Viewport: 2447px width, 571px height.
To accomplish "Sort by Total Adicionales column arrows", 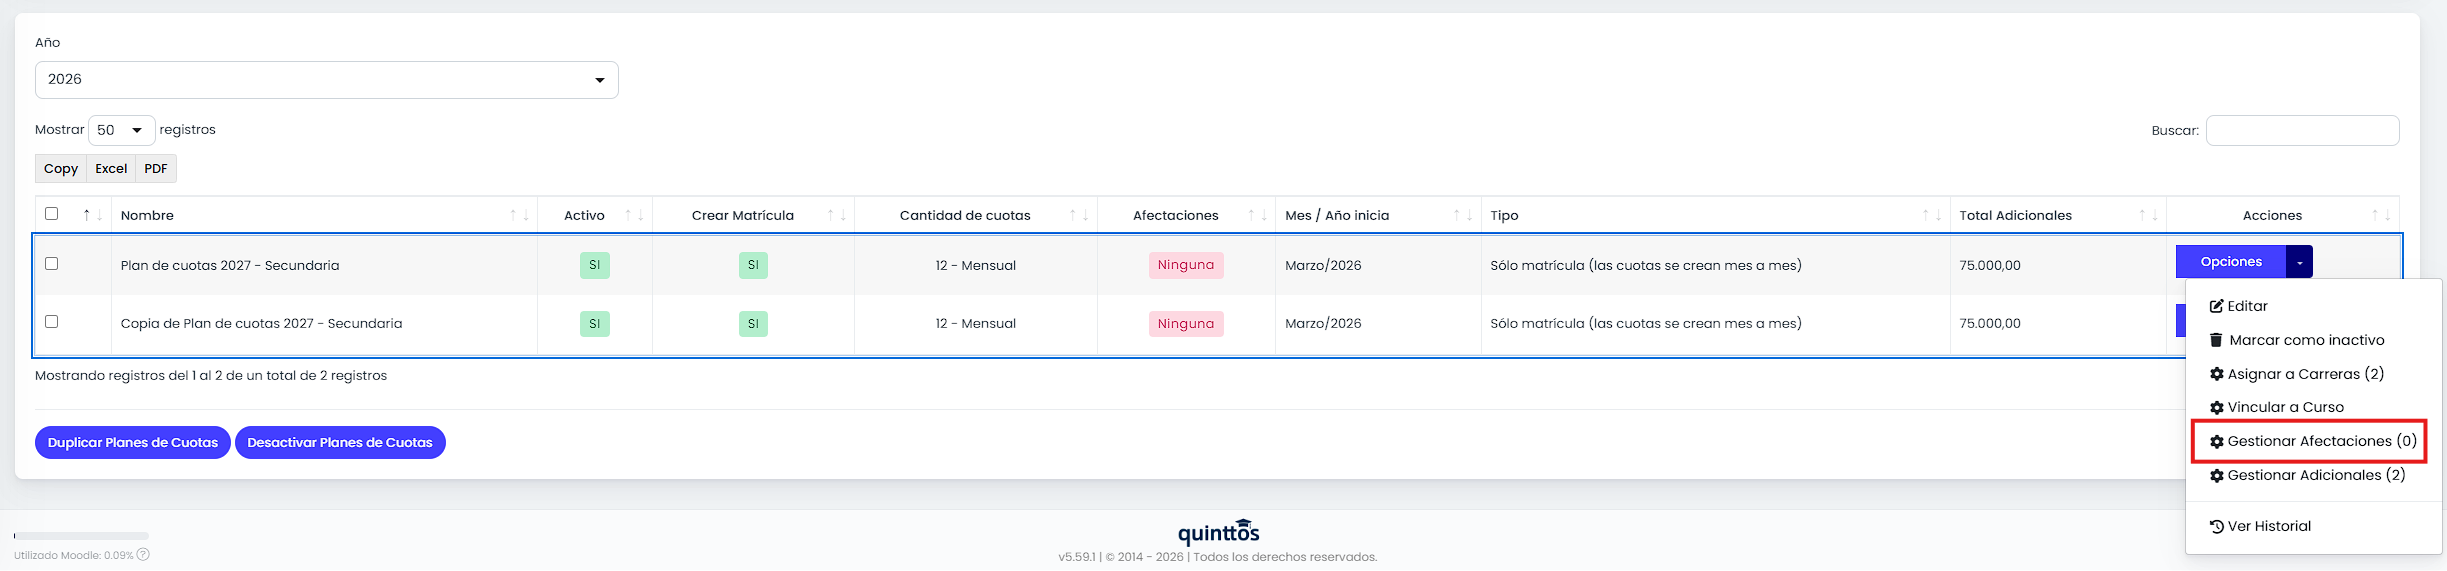I will point(2148,215).
